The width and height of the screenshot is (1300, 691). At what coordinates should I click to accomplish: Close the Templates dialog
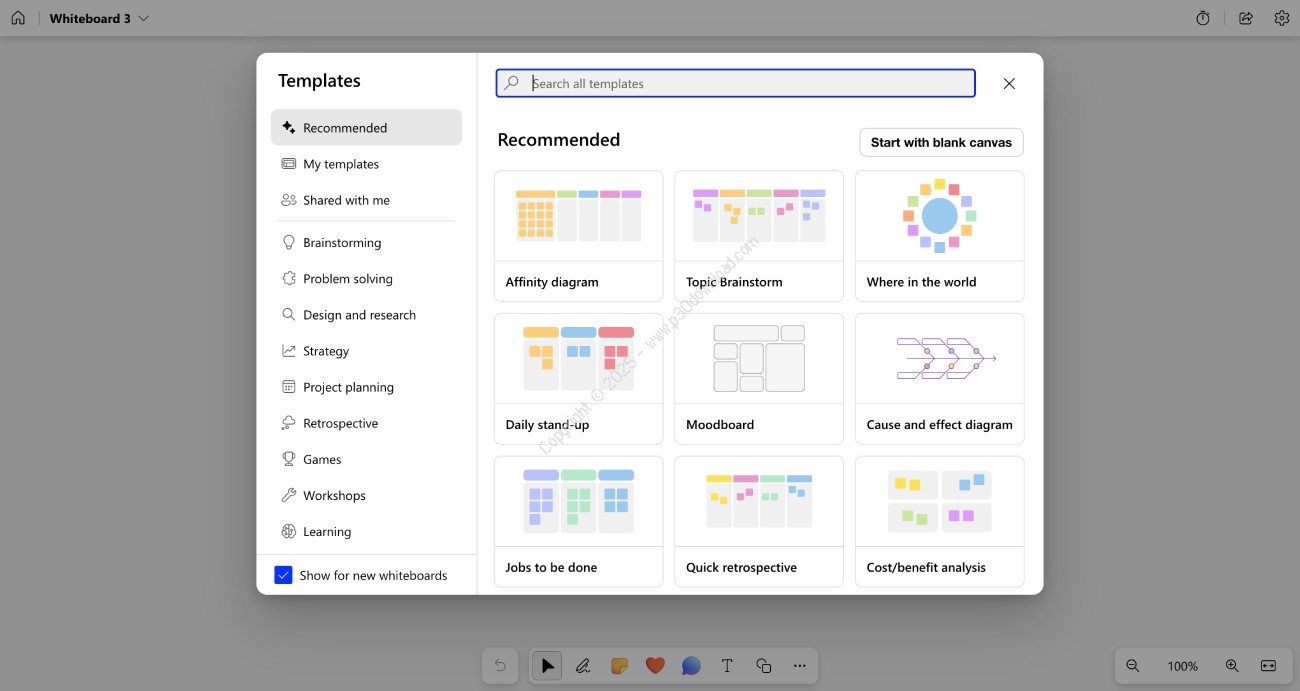pyautogui.click(x=1009, y=84)
